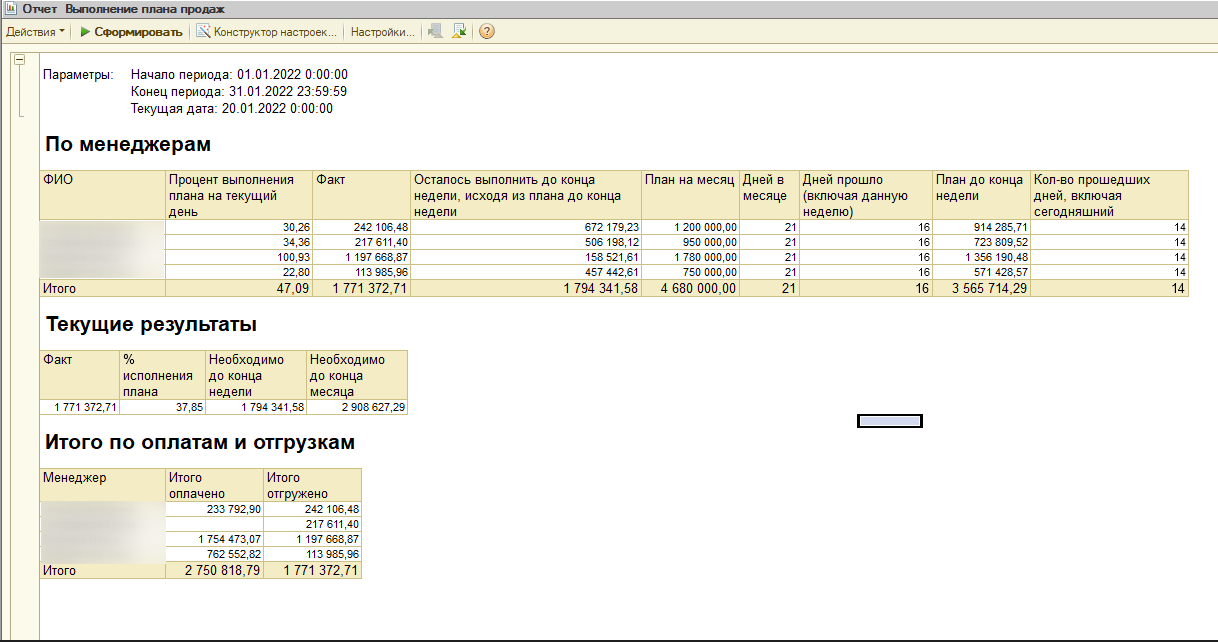This screenshot has width=1218, height=642.
Task: Click the Настройки... toolbar button
Action: pos(381,32)
